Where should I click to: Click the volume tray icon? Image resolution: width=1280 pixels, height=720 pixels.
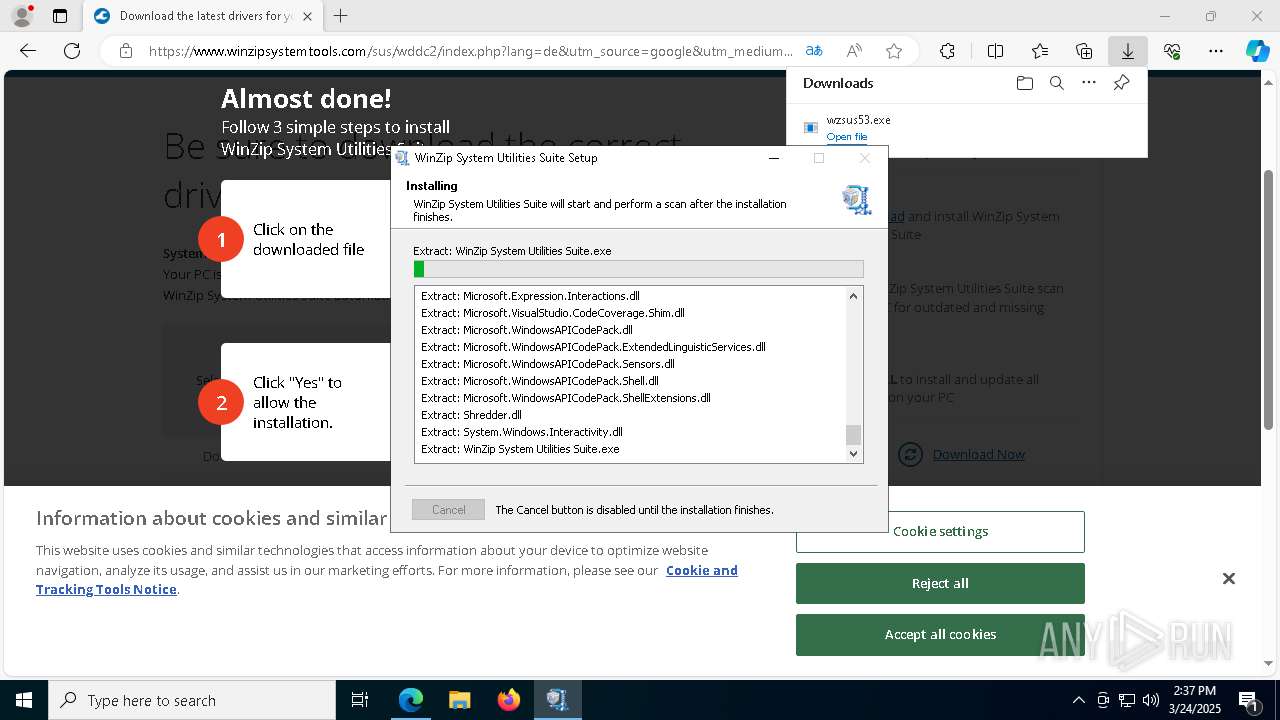pos(1151,700)
